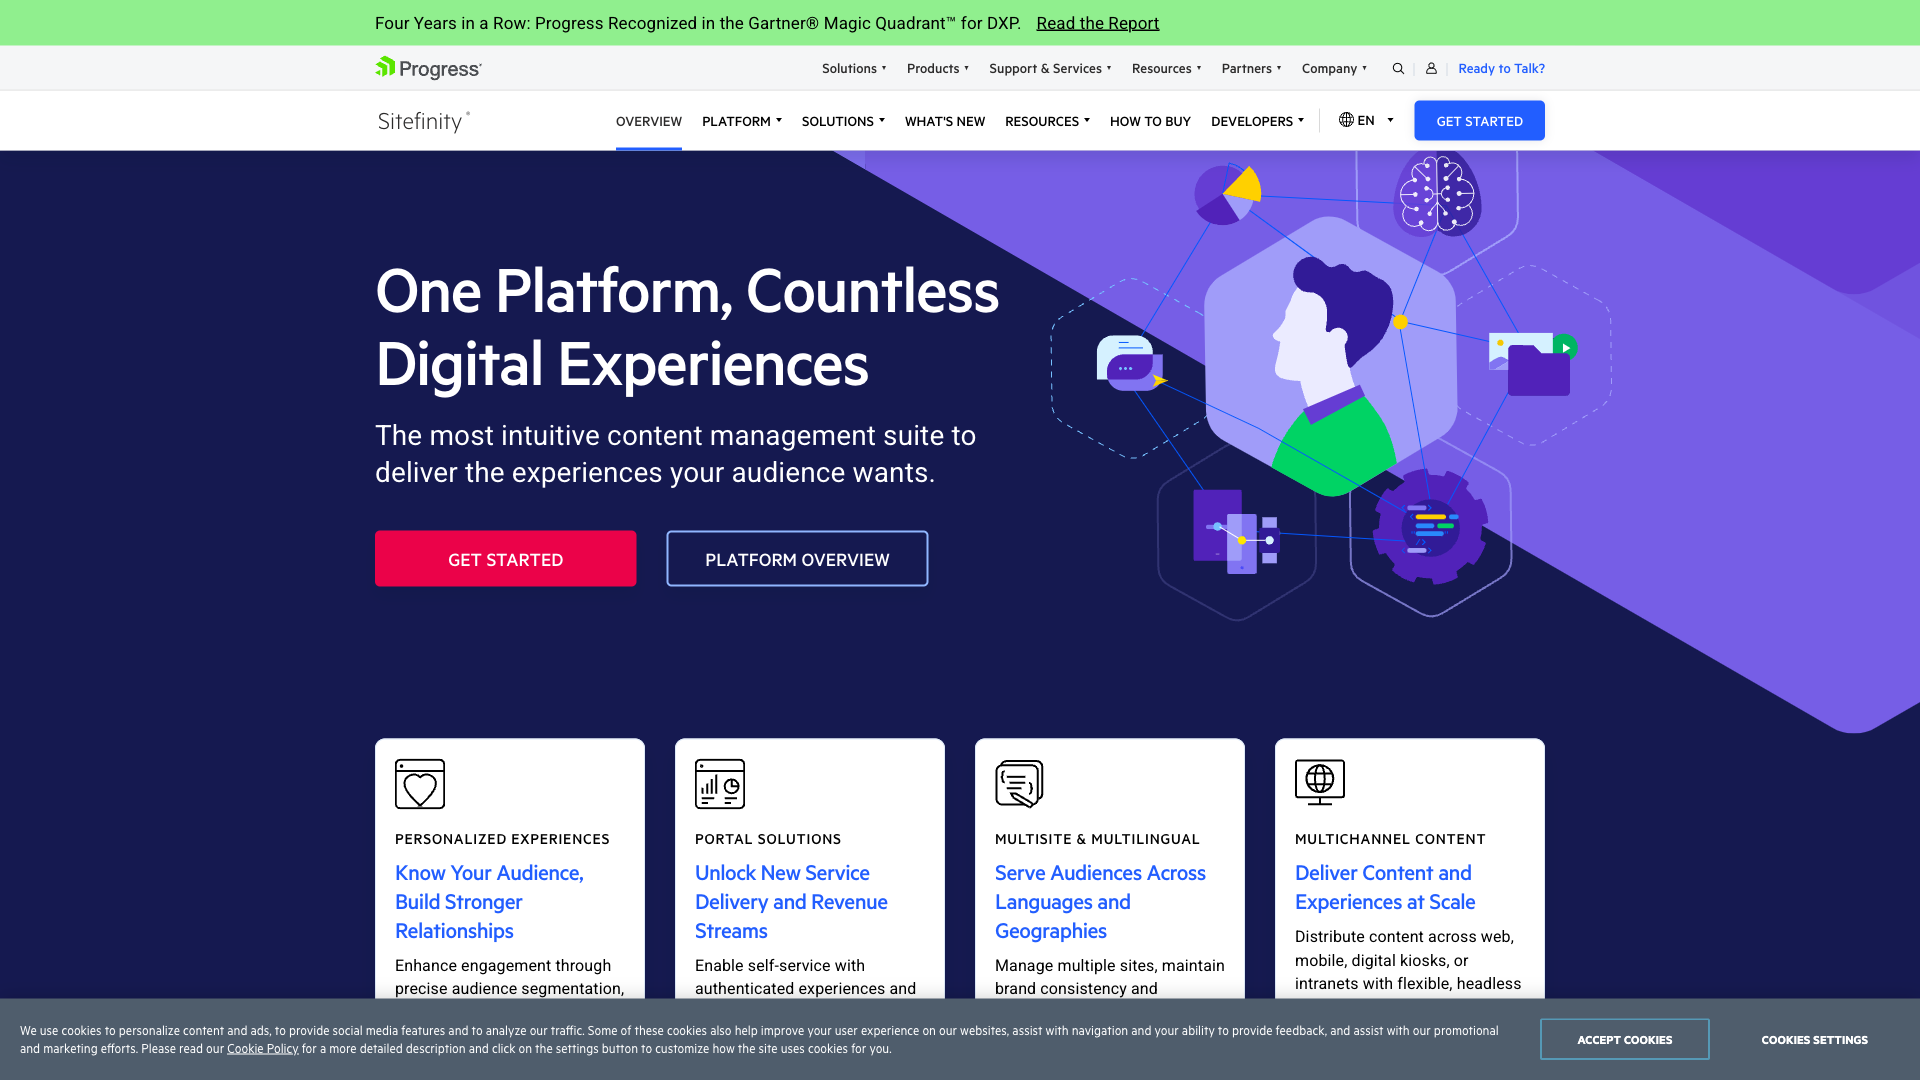Screen dimensions: 1920x1080
Task: Expand the Partners dropdown
Action: pyautogui.click(x=1252, y=69)
